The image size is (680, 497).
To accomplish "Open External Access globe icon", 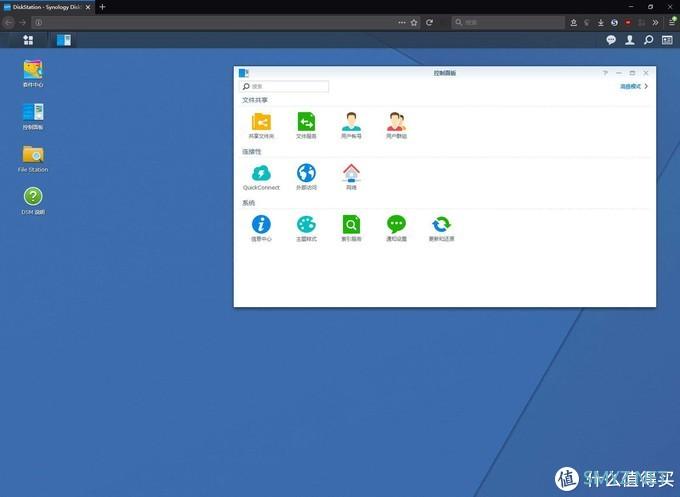I will pyautogui.click(x=306, y=177).
